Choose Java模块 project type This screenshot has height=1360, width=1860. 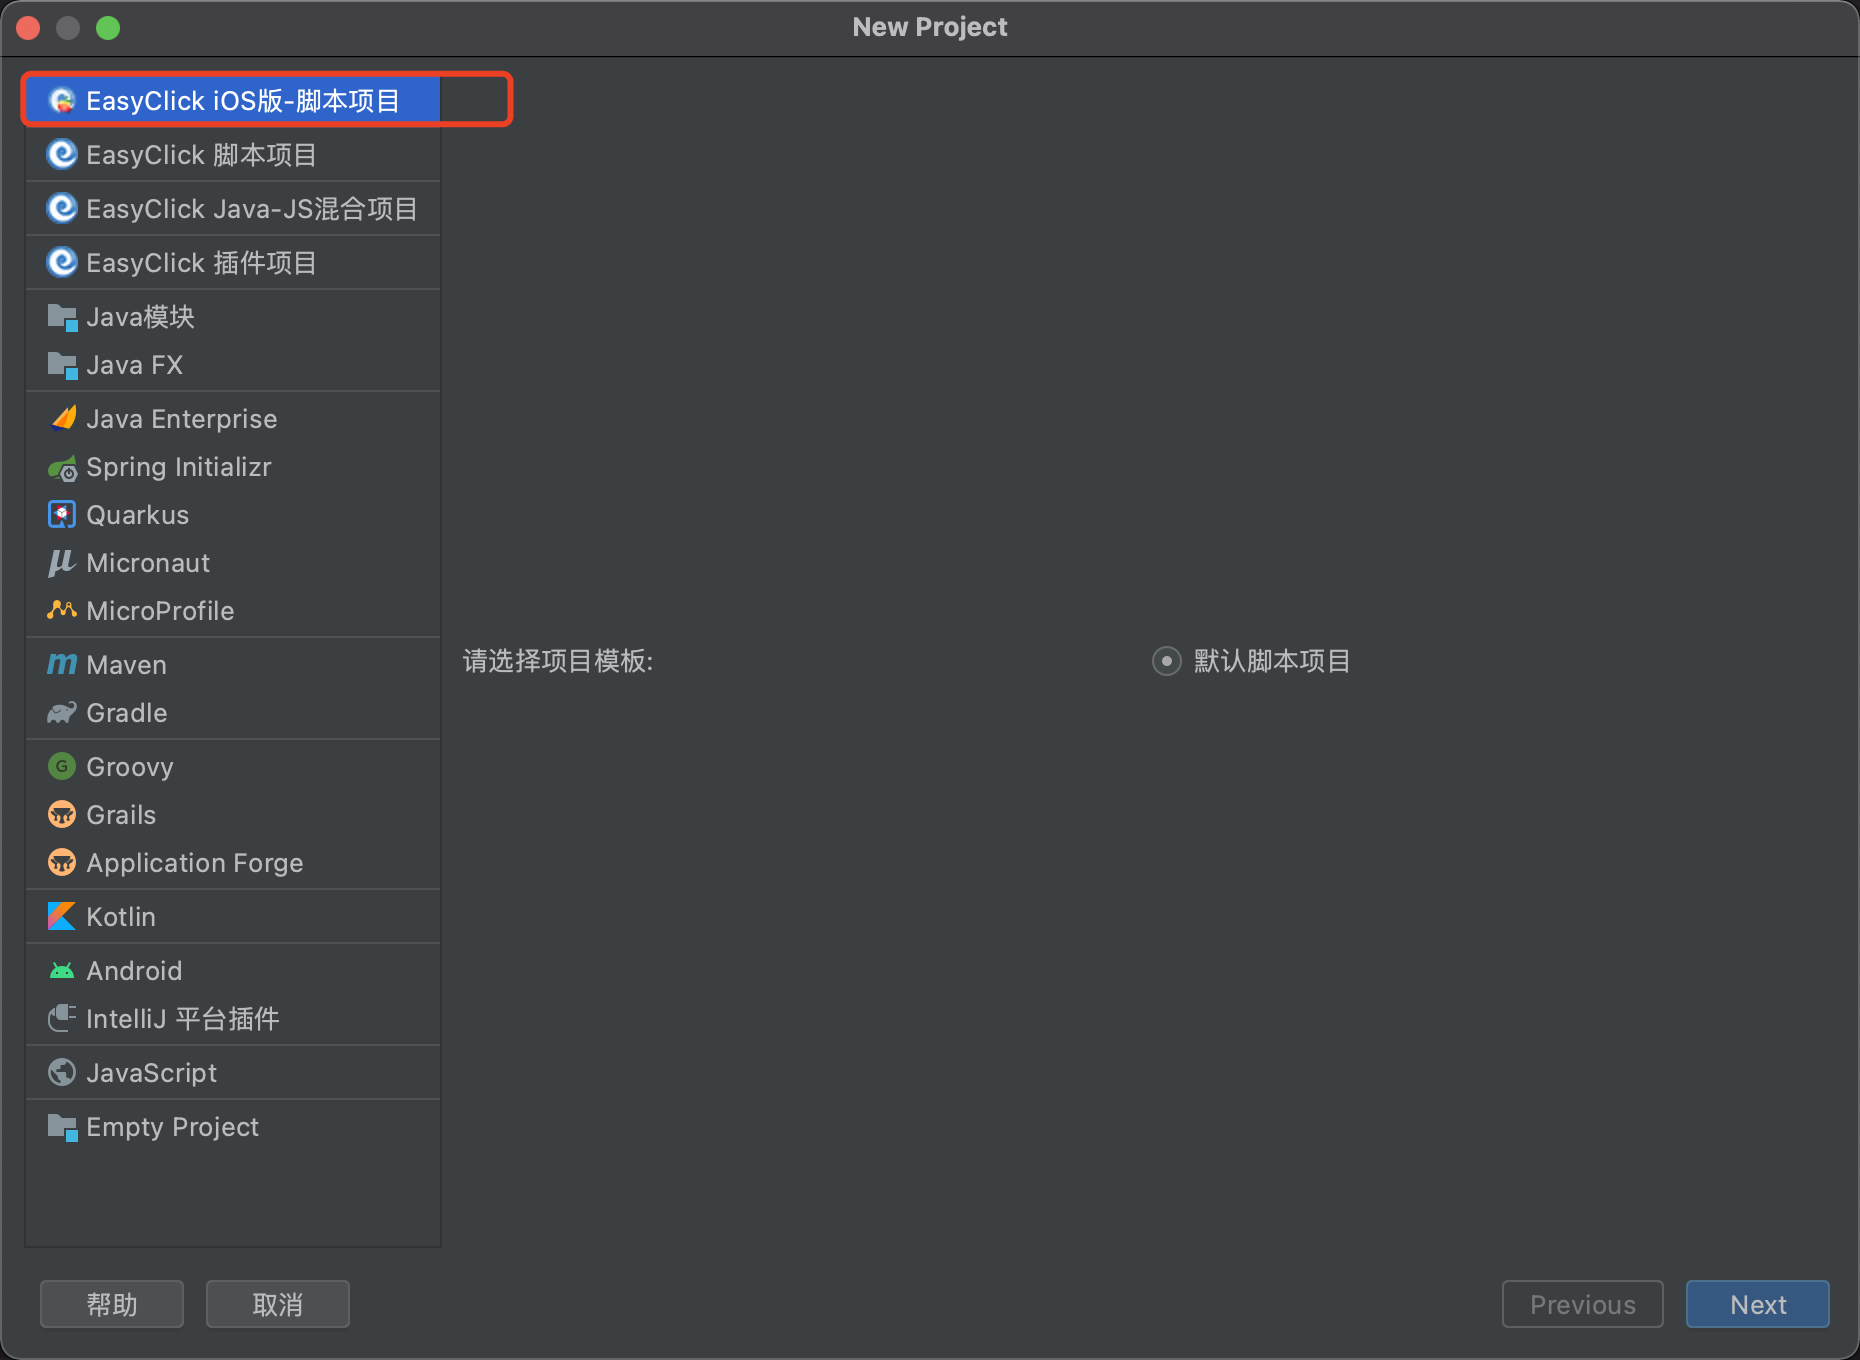tap(233, 317)
